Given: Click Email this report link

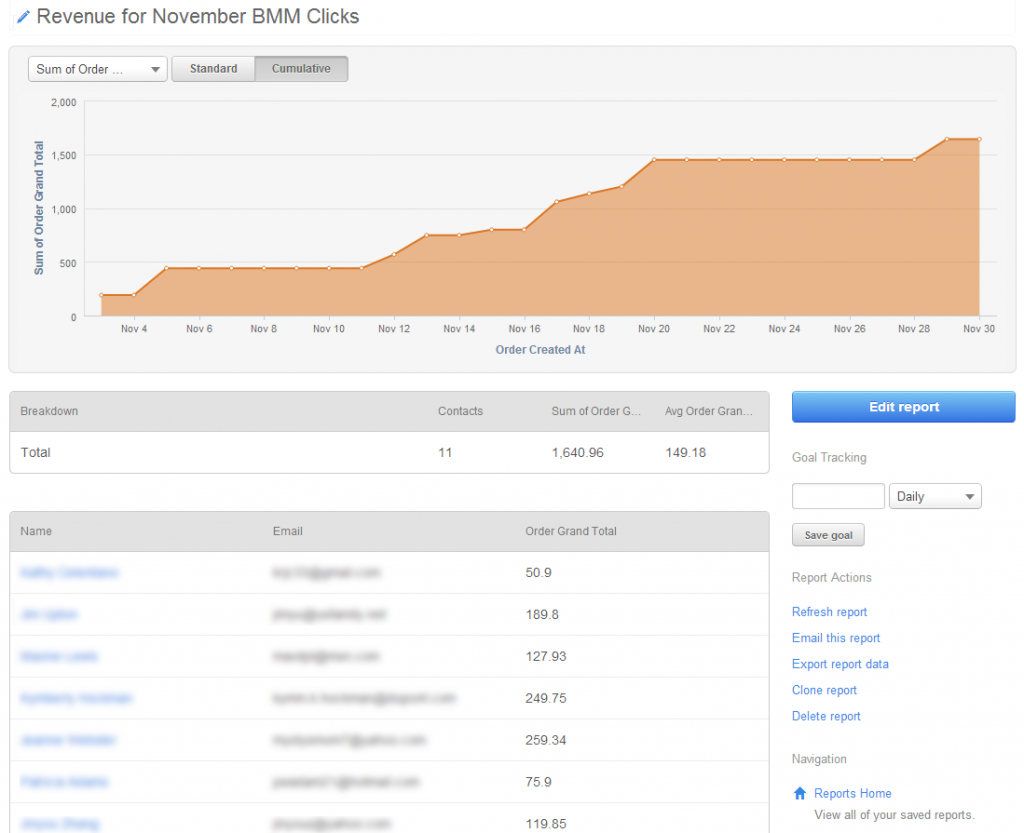Looking at the screenshot, I should tap(836, 638).
